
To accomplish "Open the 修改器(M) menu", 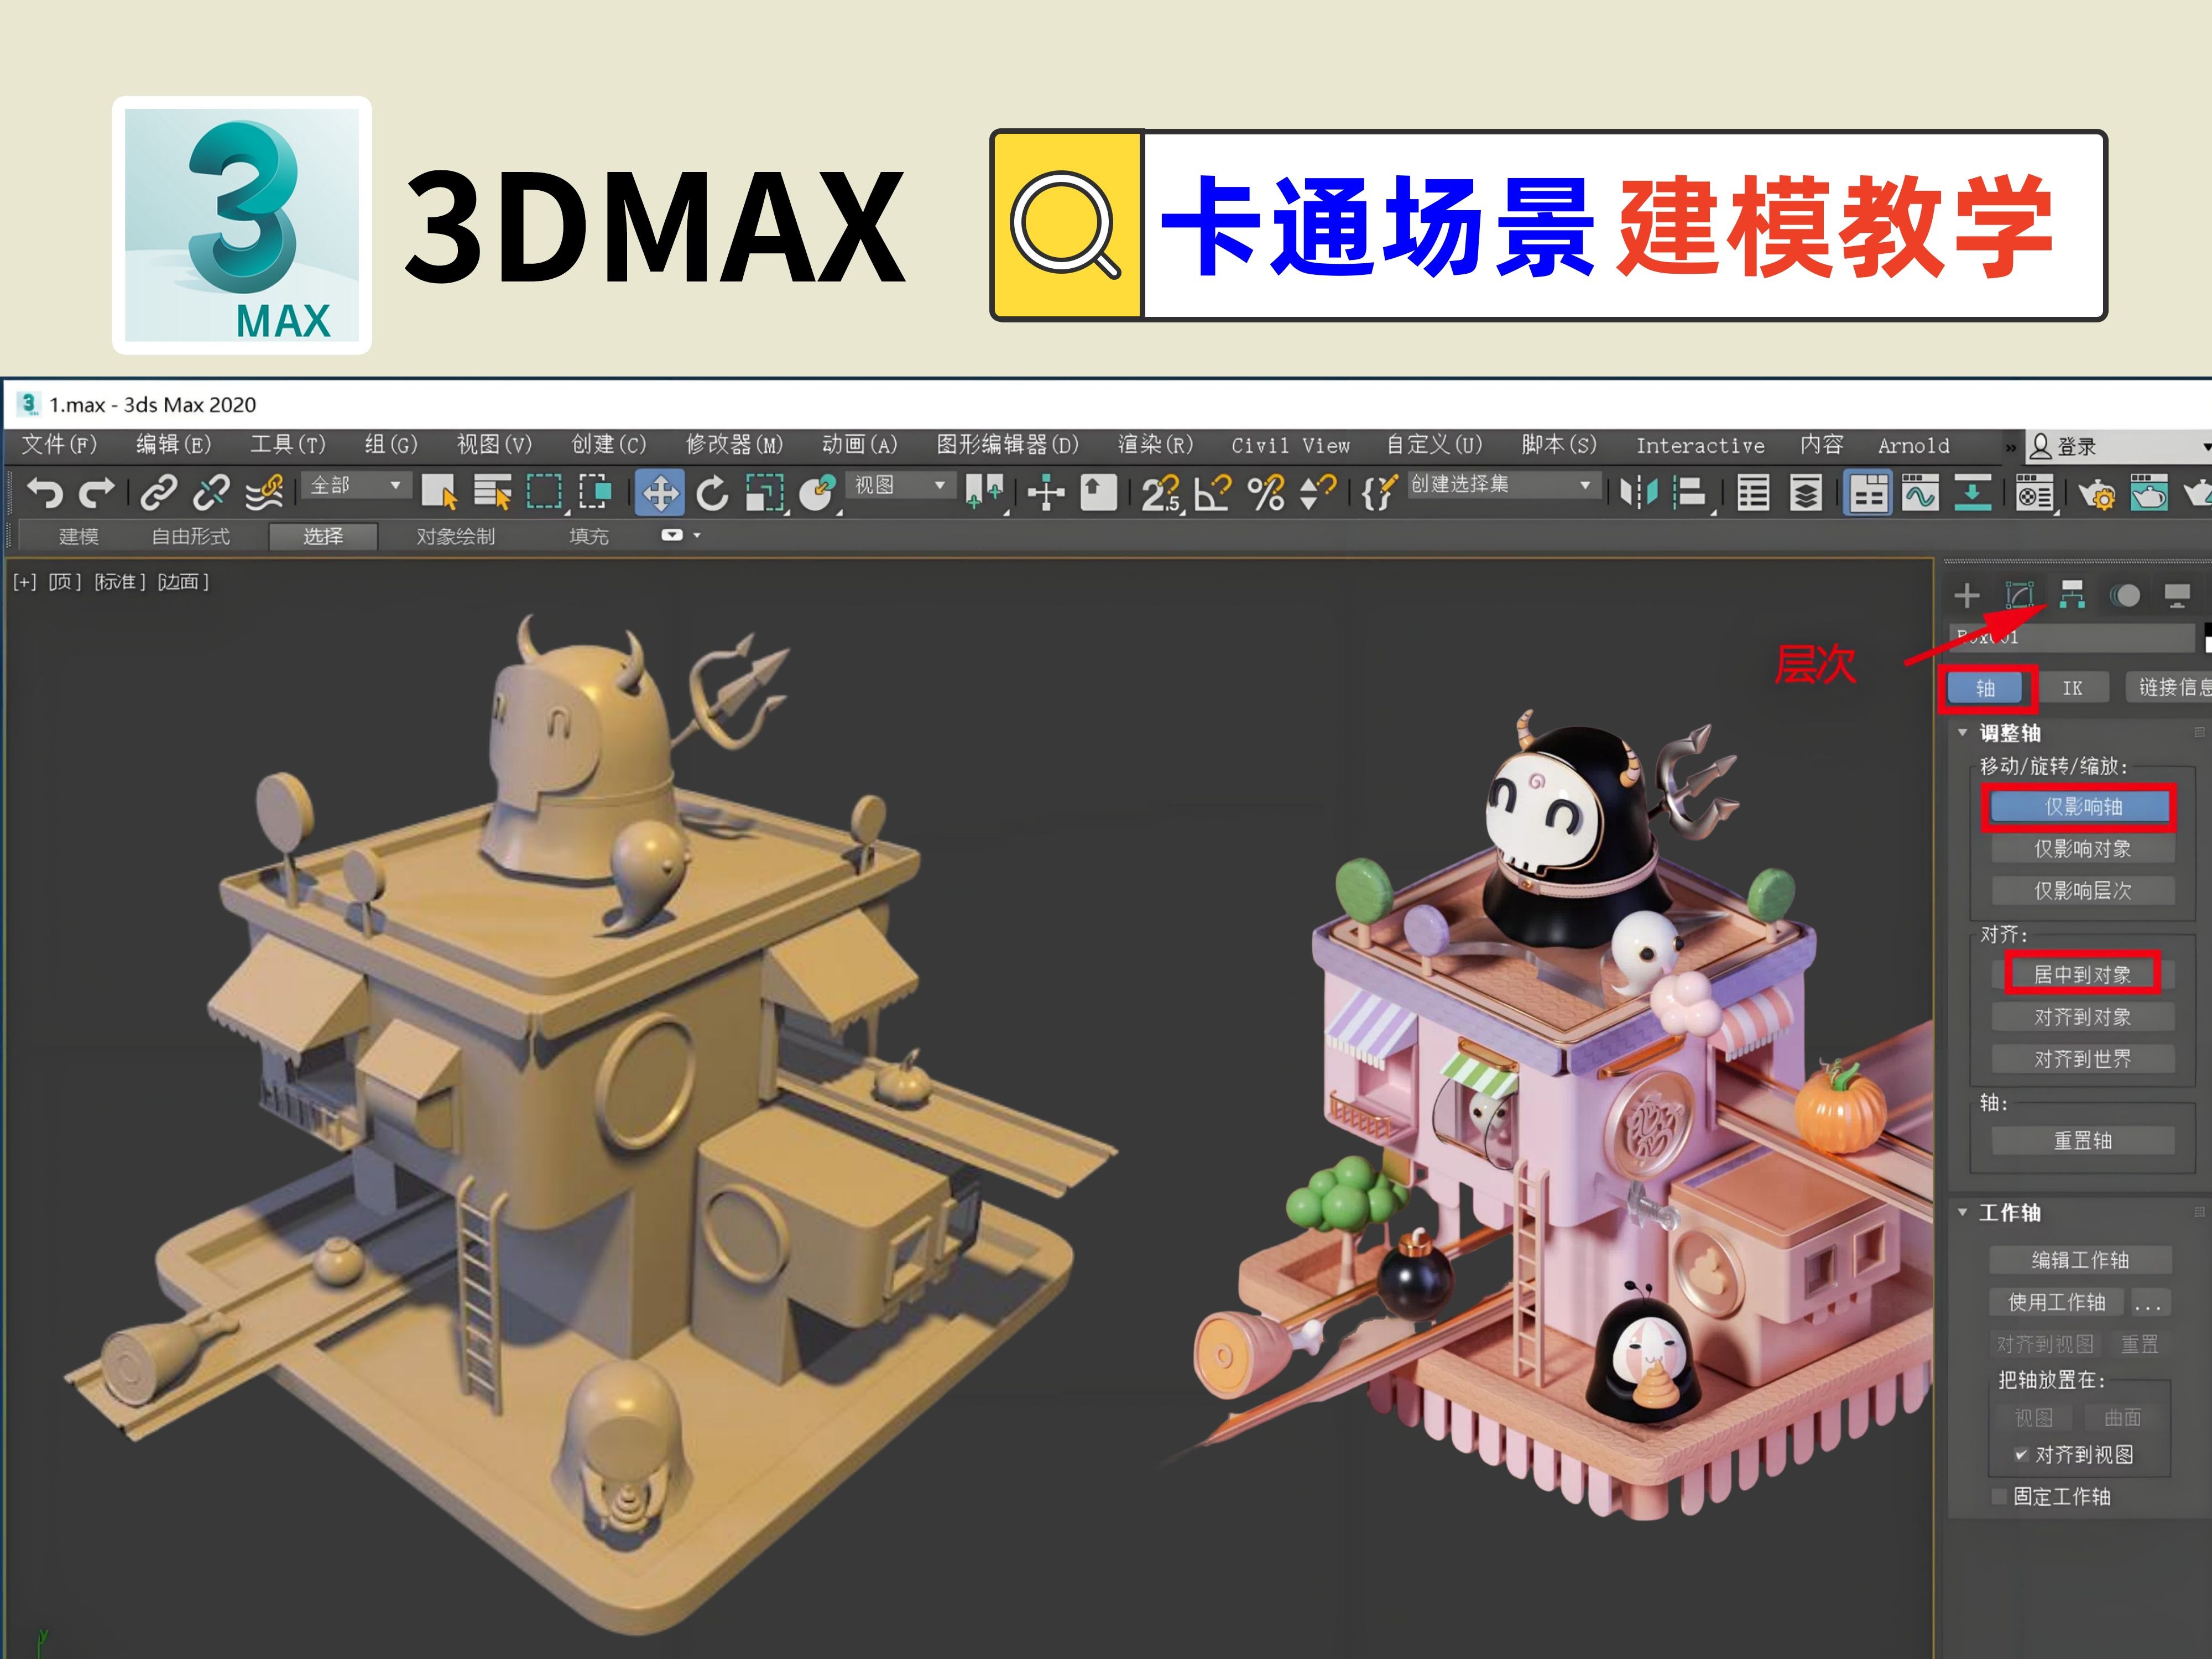I will click(x=734, y=445).
